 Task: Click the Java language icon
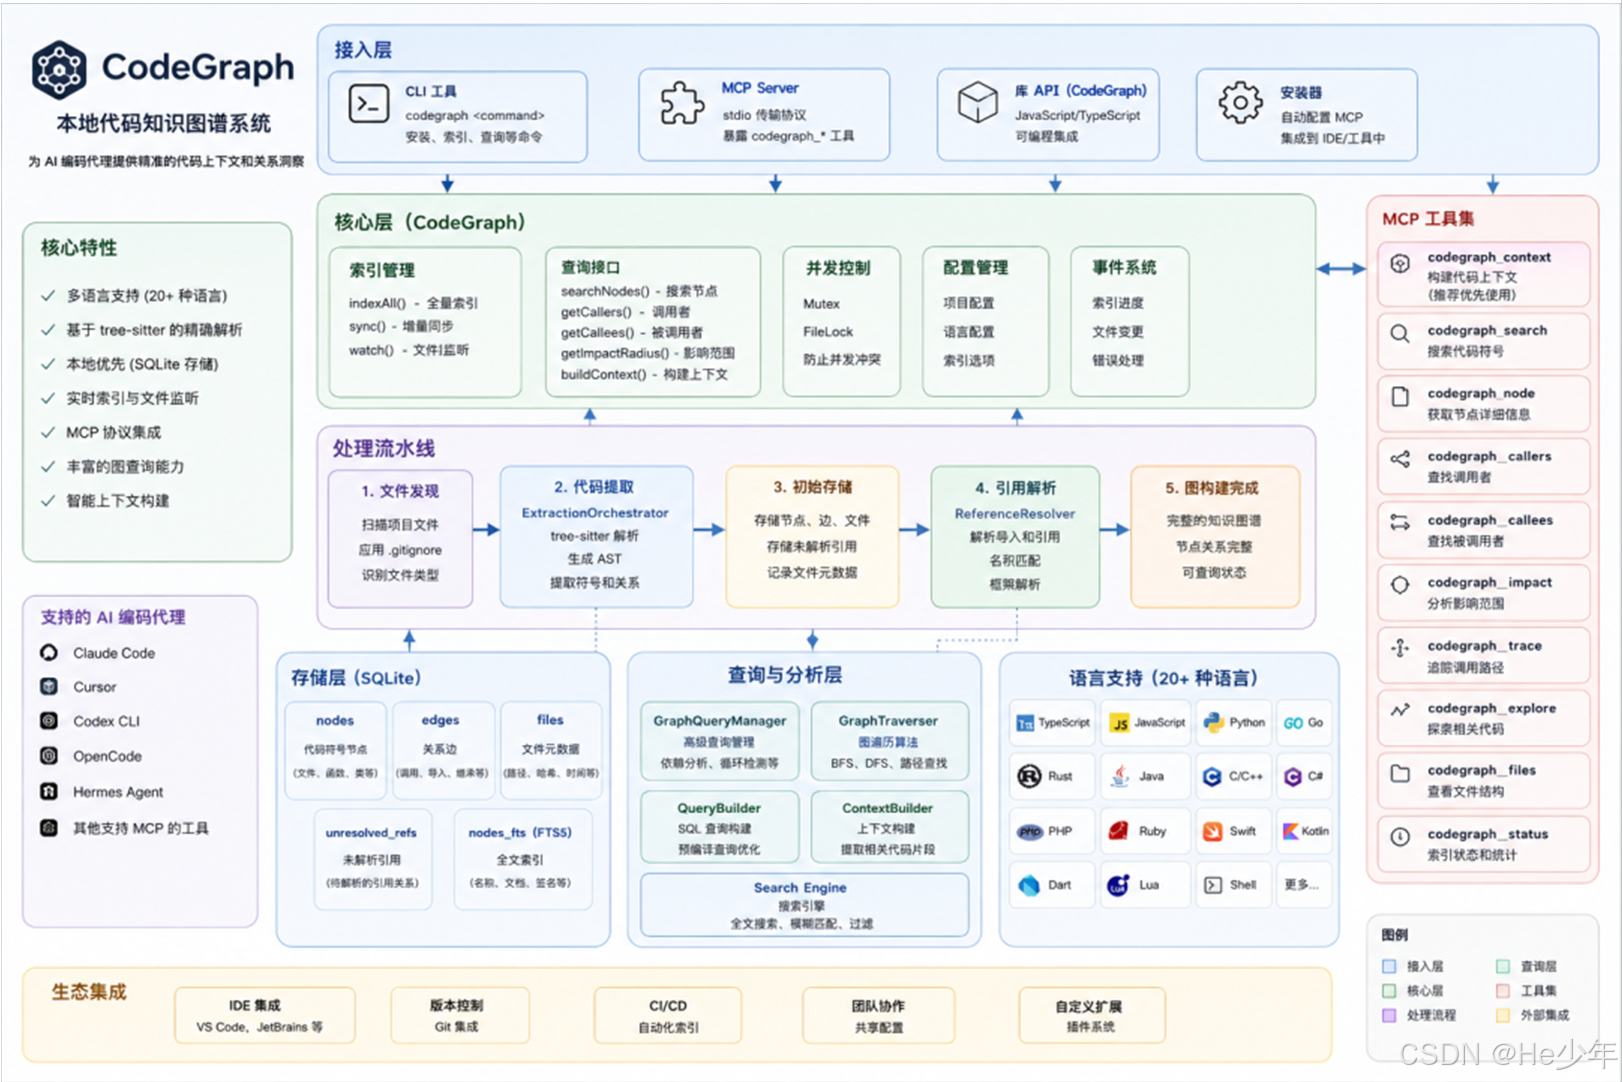(x=1120, y=775)
